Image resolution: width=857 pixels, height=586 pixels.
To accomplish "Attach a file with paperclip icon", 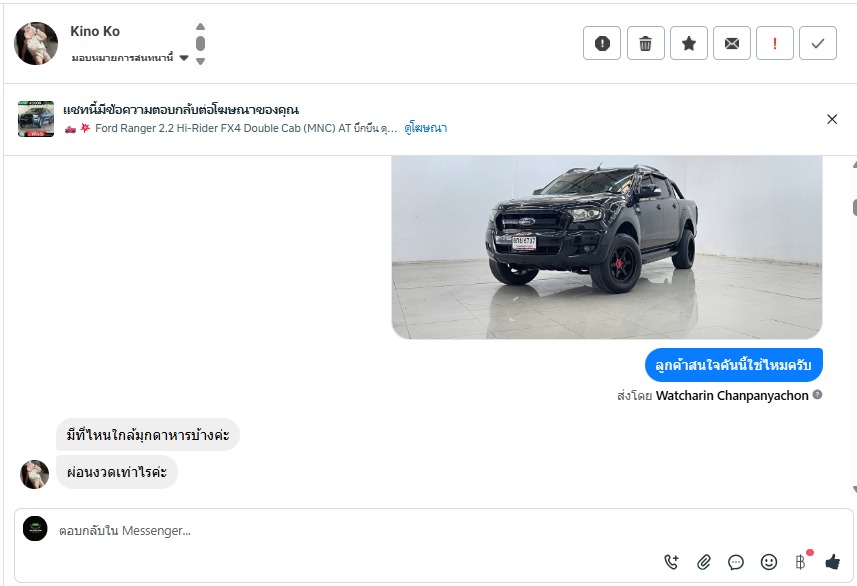I will pos(703,561).
